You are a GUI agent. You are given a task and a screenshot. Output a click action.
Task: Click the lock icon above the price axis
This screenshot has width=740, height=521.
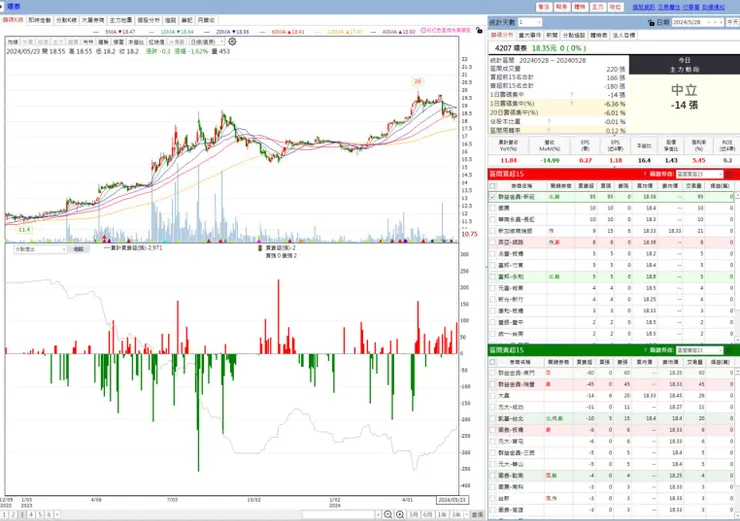coord(479,31)
